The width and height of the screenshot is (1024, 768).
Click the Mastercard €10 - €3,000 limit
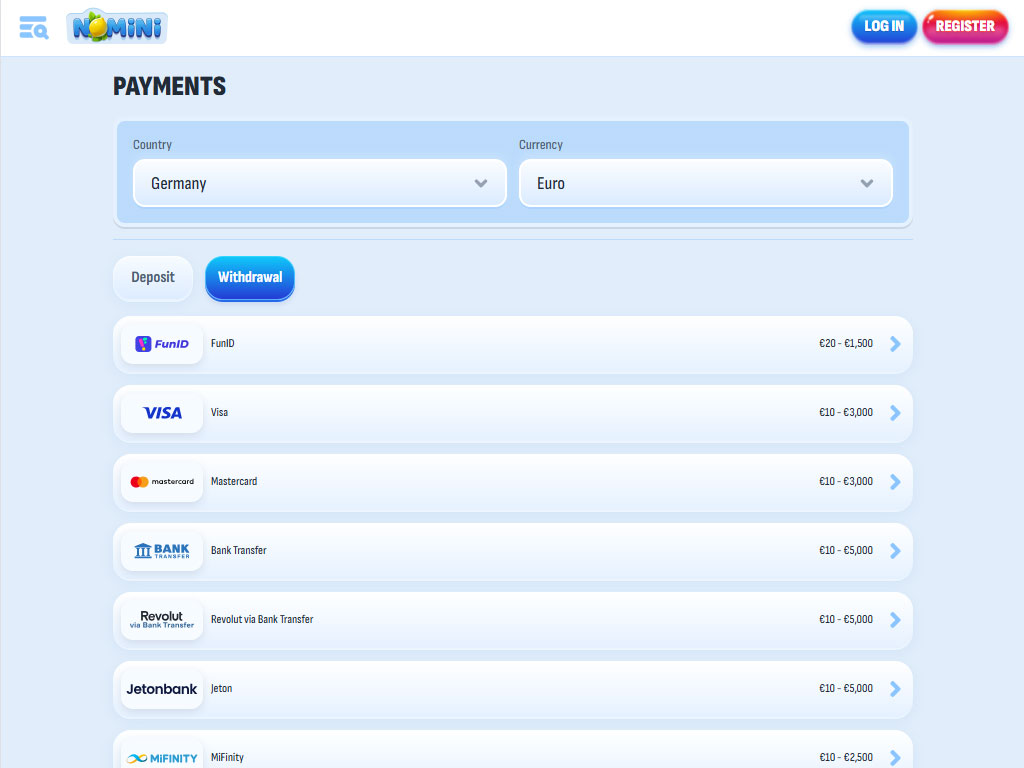[846, 481]
